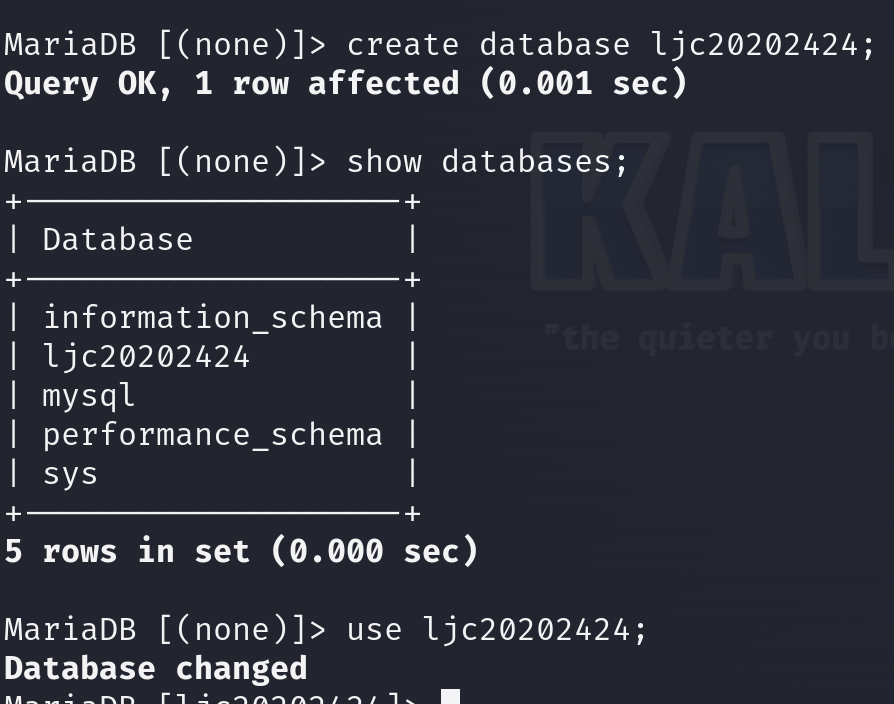The image size is (894, 704).
Task: Click the 'Database changed' message
Action: point(156,668)
